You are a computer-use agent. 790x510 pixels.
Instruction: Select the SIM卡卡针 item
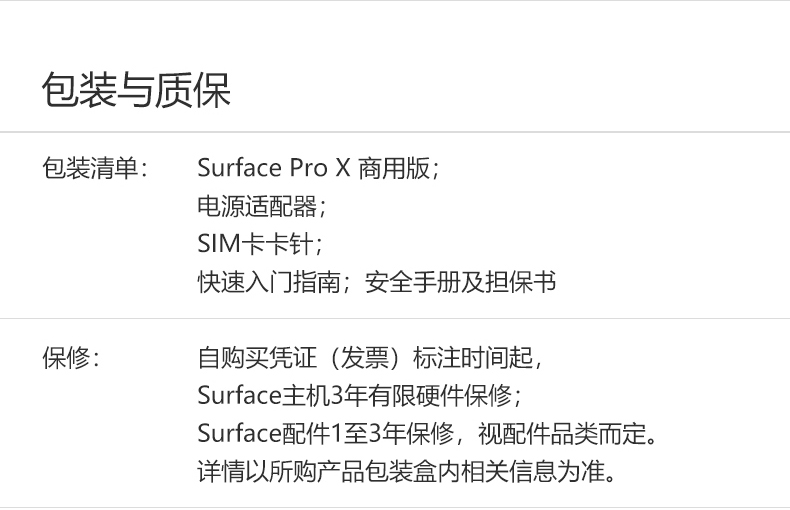pyautogui.click(x=259, y=244)
